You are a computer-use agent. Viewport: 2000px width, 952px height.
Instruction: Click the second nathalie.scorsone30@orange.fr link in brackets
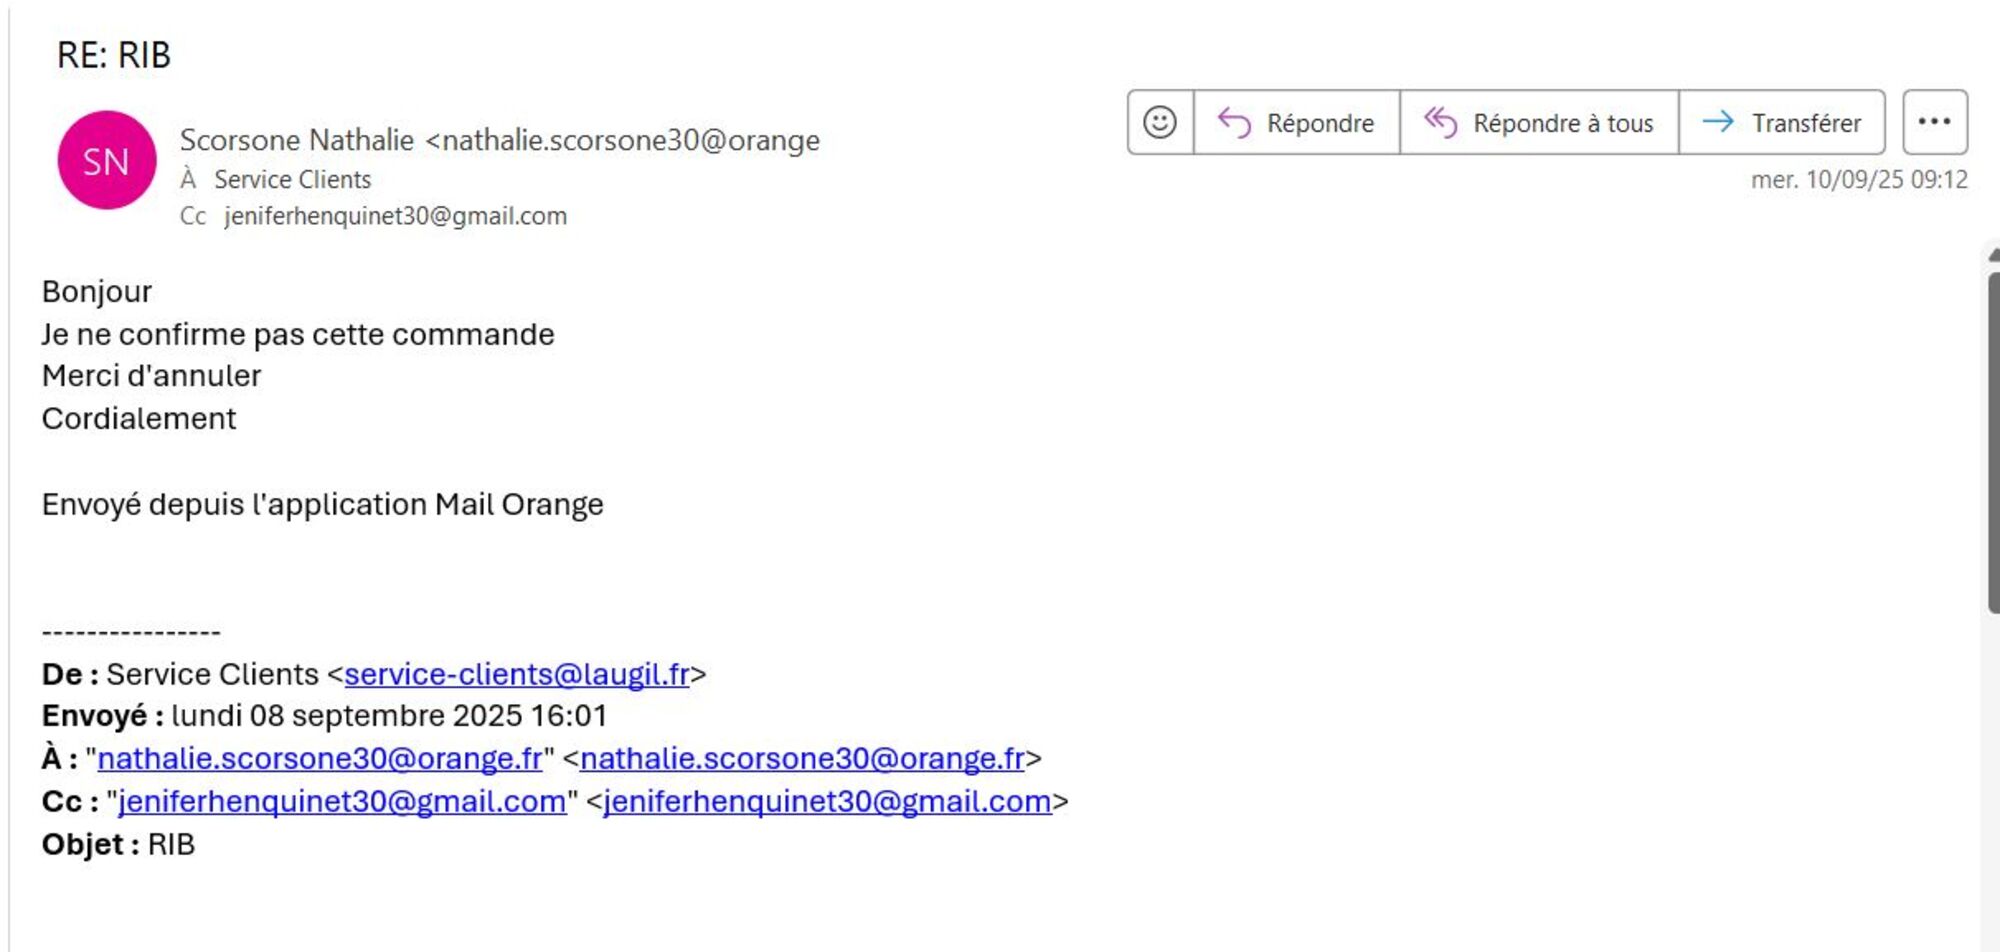pos(802,759)
